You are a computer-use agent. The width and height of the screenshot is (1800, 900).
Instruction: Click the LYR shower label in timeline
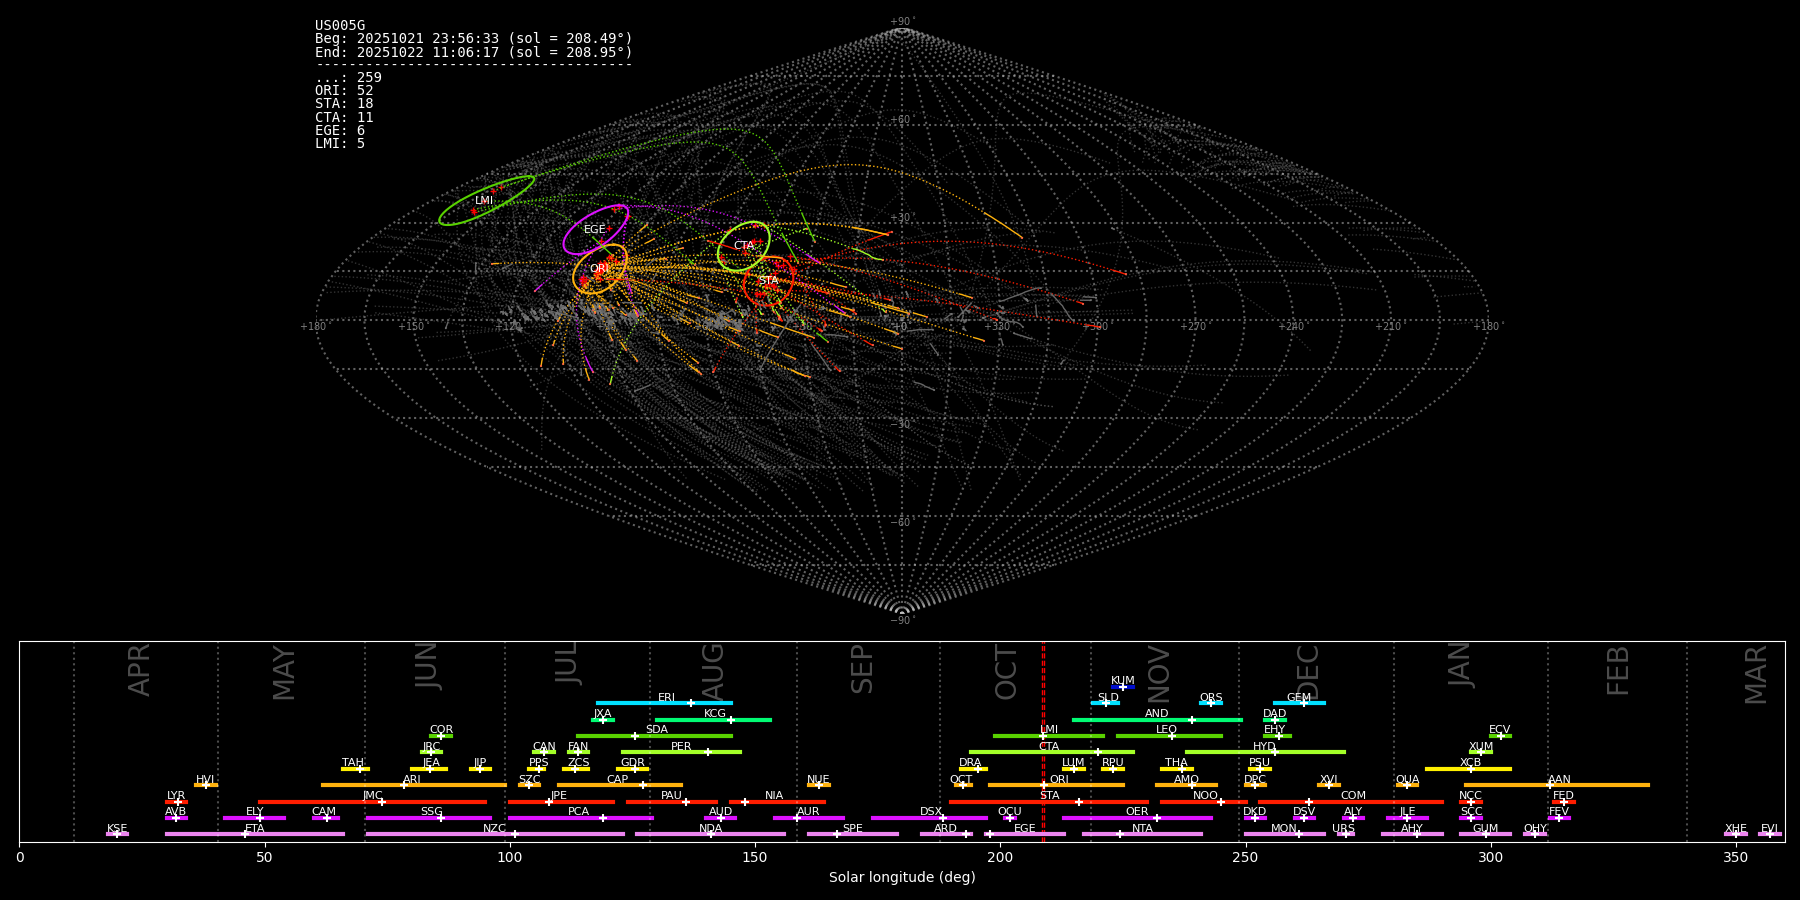[176, 796]
